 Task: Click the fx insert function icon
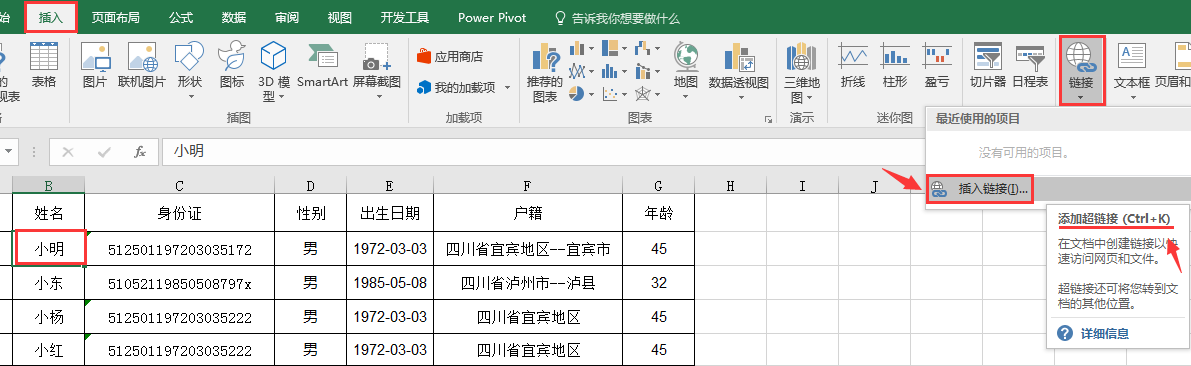pyautogui.click(x=140, y=152)
